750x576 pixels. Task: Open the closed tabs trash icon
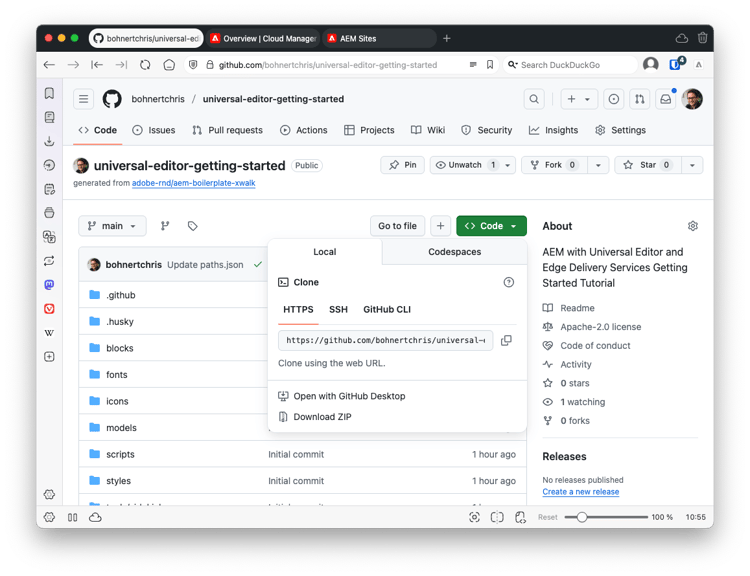[702, 38]
